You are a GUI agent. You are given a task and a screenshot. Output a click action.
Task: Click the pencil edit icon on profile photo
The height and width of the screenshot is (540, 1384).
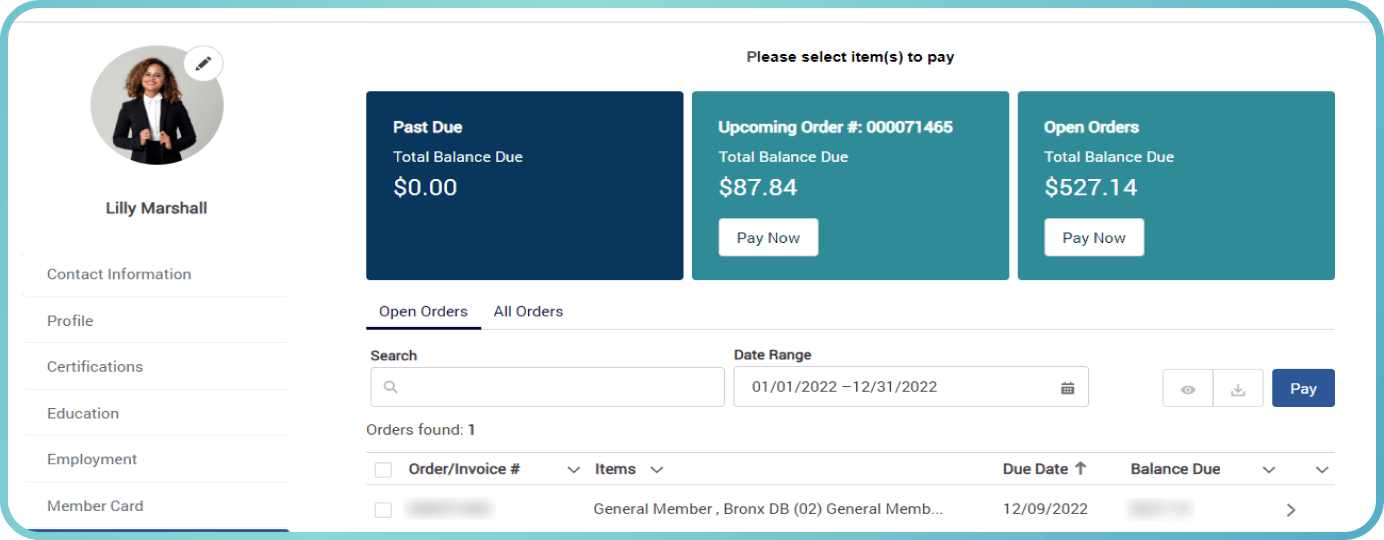(204, 63)
